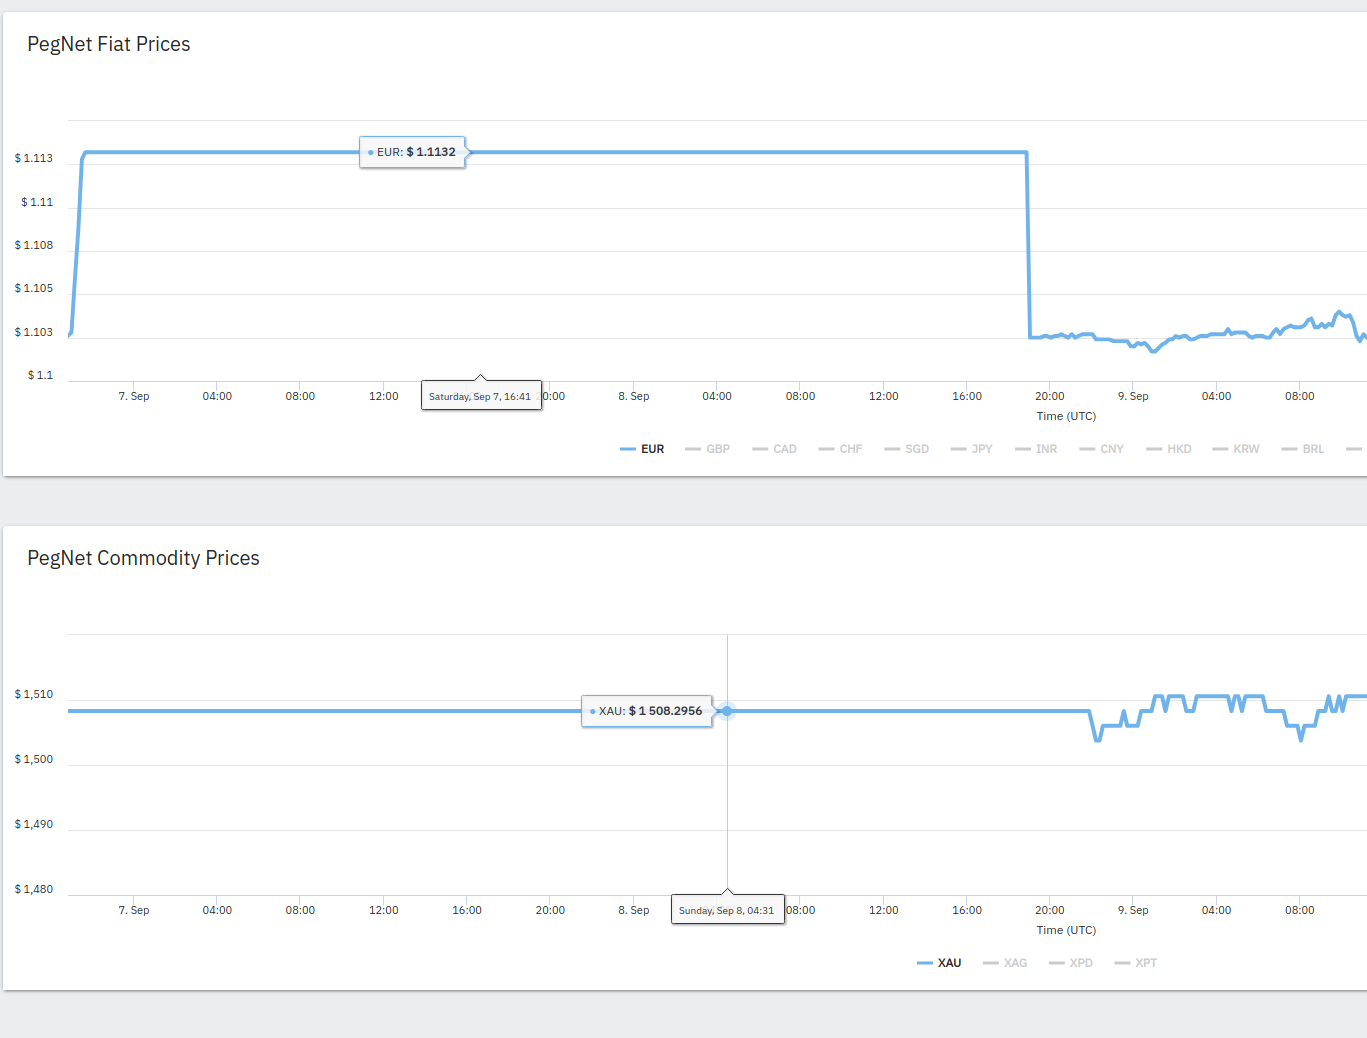This screenshot has width=1367, height=1038.
Task: Show the GBP series in fiat chart
Action: click(x=707, y=449)
